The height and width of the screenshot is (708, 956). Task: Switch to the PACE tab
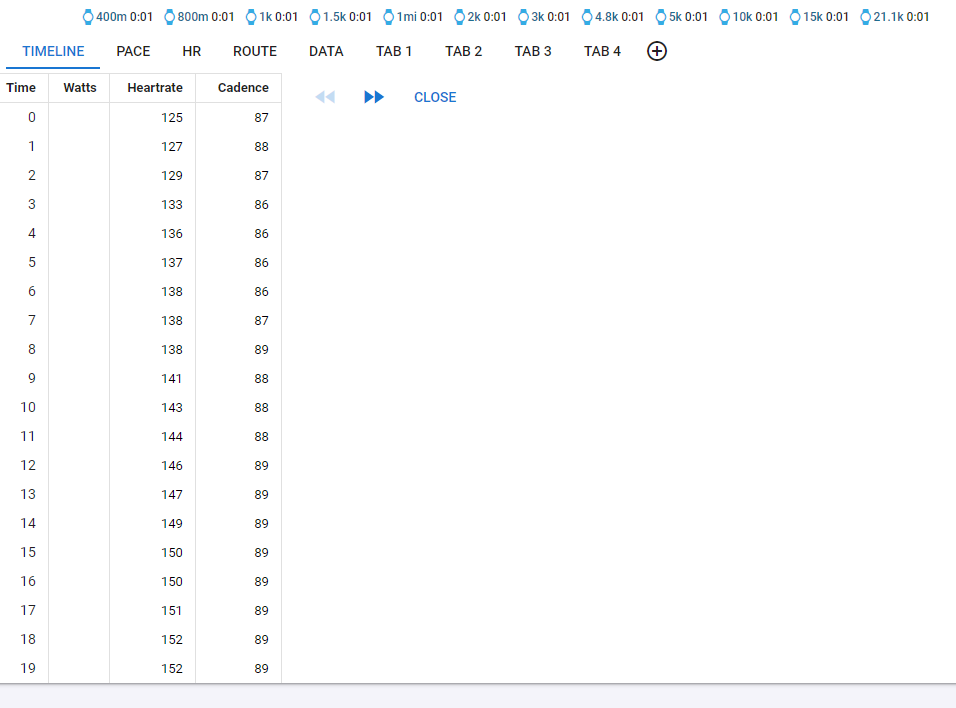coord(133,51)
